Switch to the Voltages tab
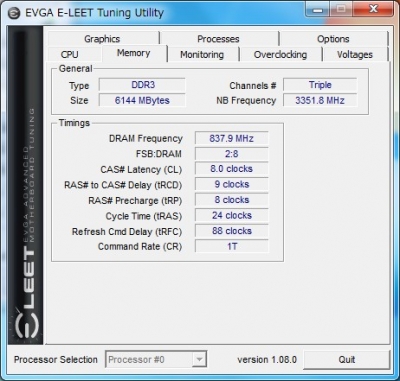Screen dimensions: 400x381 click(x=355, y=55)
